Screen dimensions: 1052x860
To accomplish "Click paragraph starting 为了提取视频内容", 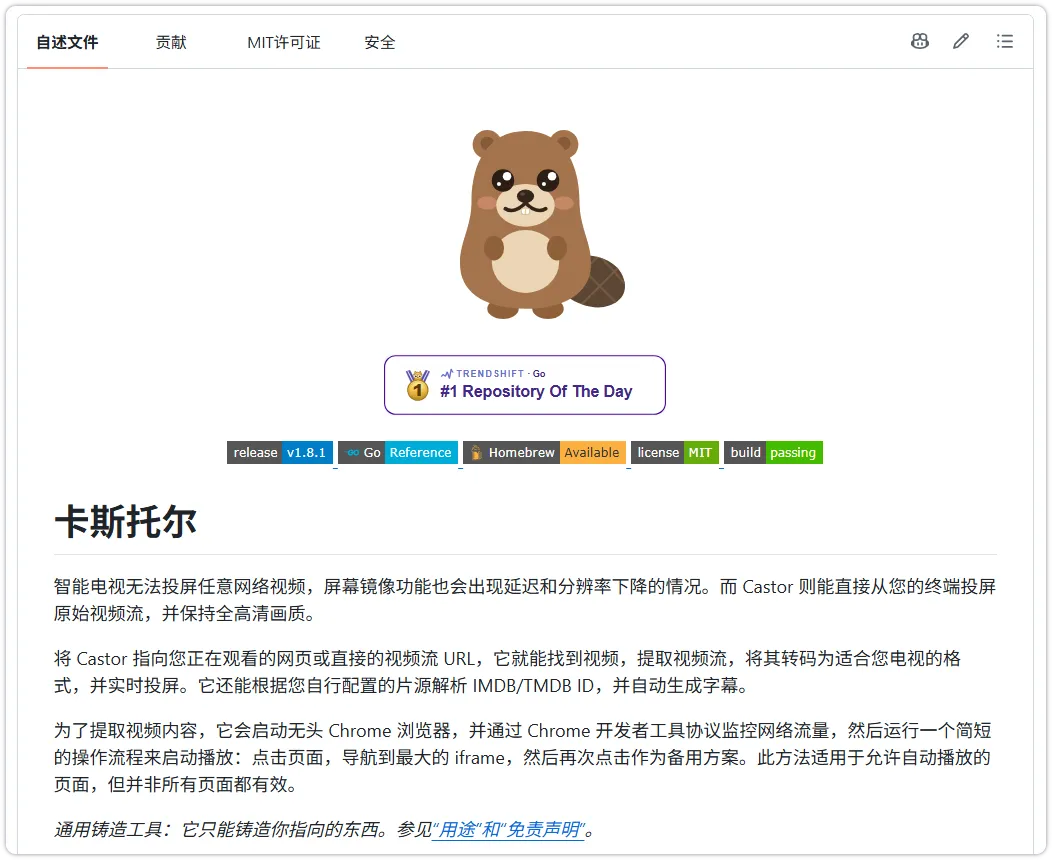I will click(523, 757).
